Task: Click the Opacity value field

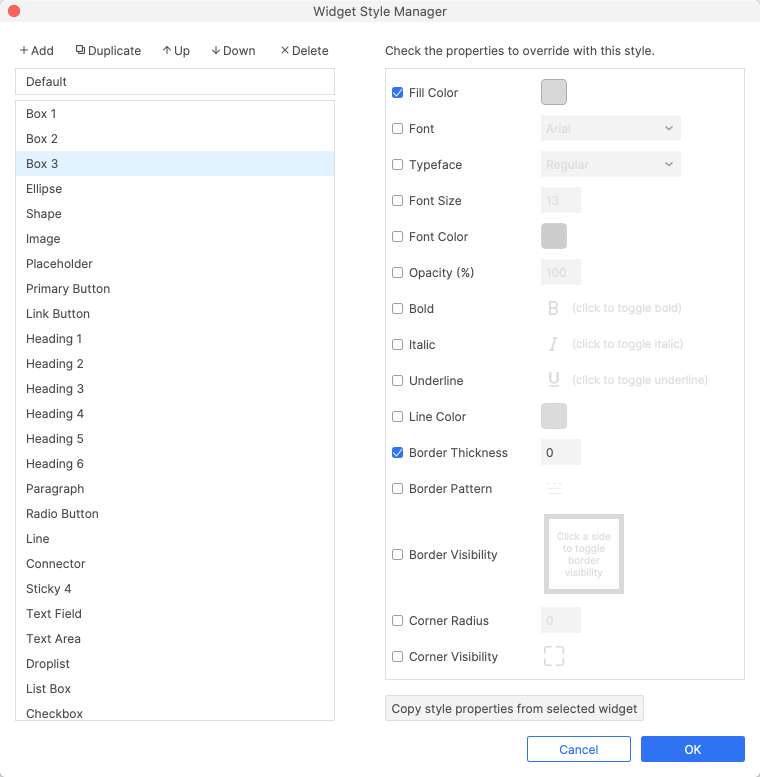Action: pos(561,272)
